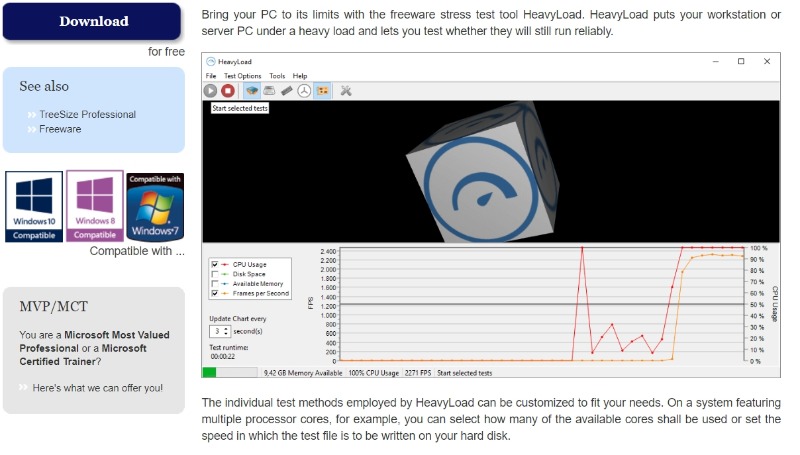Image resolution: width=800 pixels, height=455 pixels.
Task: Click the 'Test runtime' 00:00:22 value
Action: coord(223,357)
